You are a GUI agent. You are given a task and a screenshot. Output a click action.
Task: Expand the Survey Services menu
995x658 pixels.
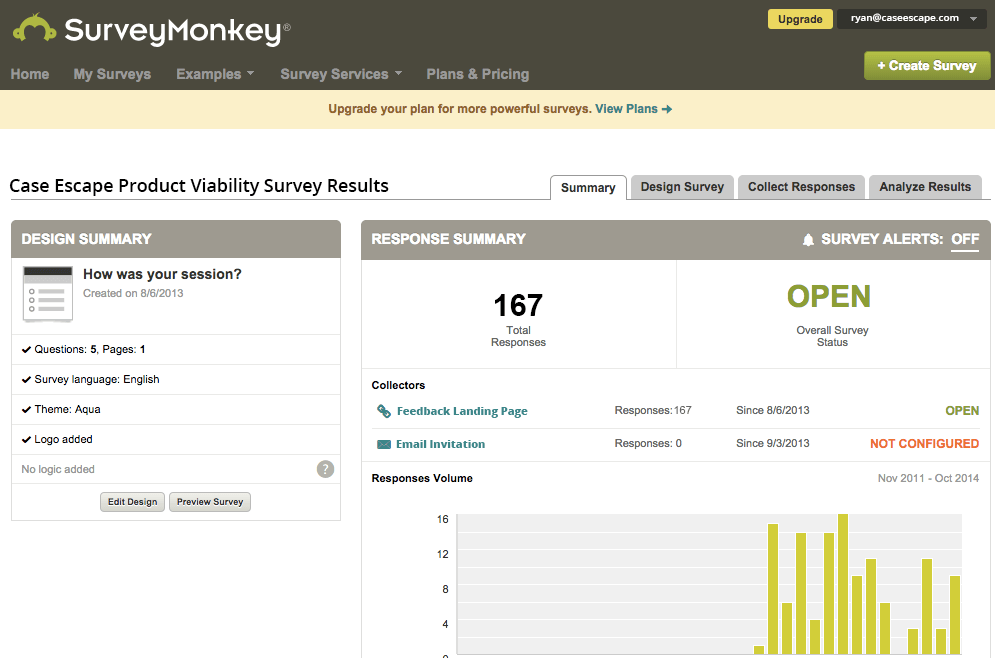(341, 74)
